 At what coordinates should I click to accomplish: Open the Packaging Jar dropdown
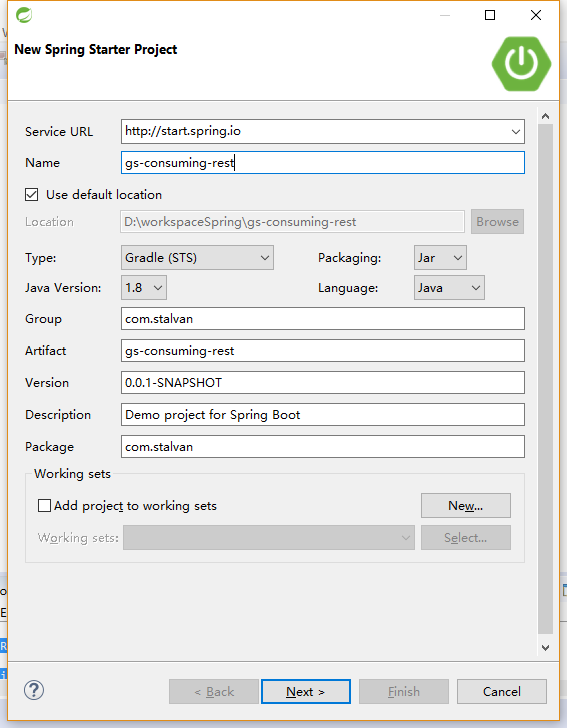pyautogui.click(x=440, y=258)
